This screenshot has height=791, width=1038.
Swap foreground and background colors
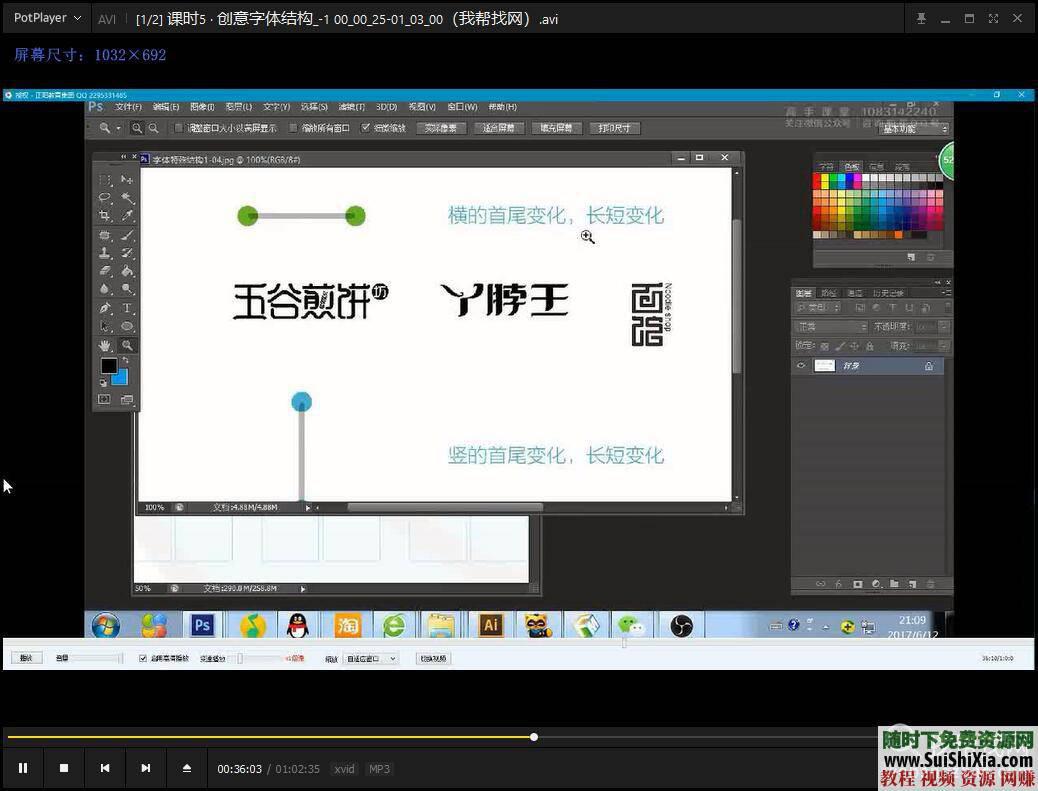tap(125, 360)
